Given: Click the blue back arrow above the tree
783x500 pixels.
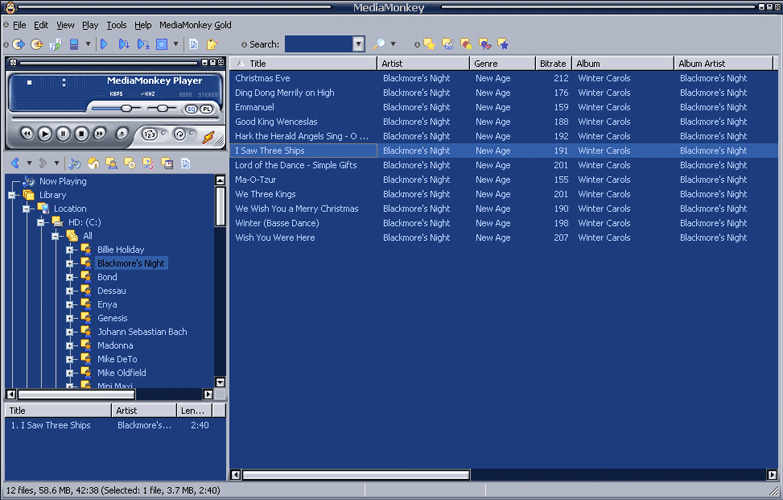Looking at the screenshot, I should (15, 163).
